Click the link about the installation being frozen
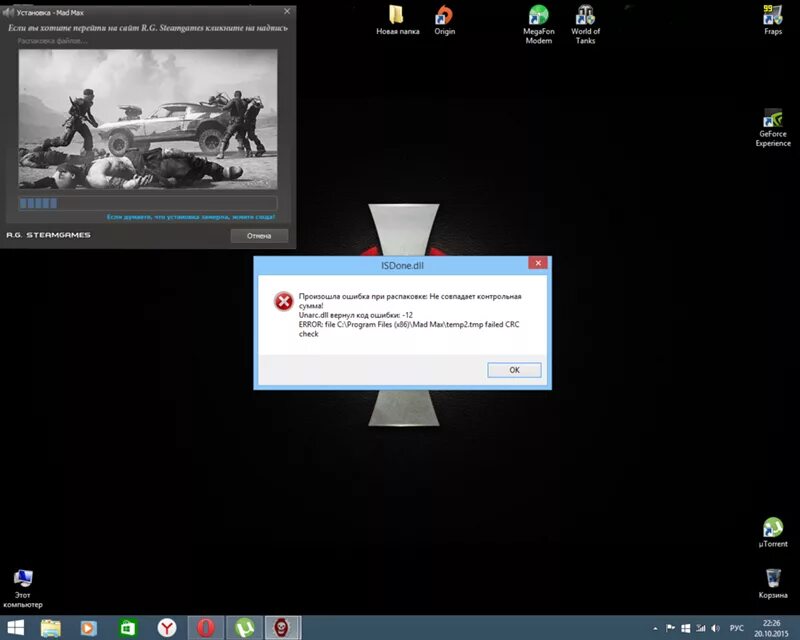The image size is (800, 640). click(191, 217)
